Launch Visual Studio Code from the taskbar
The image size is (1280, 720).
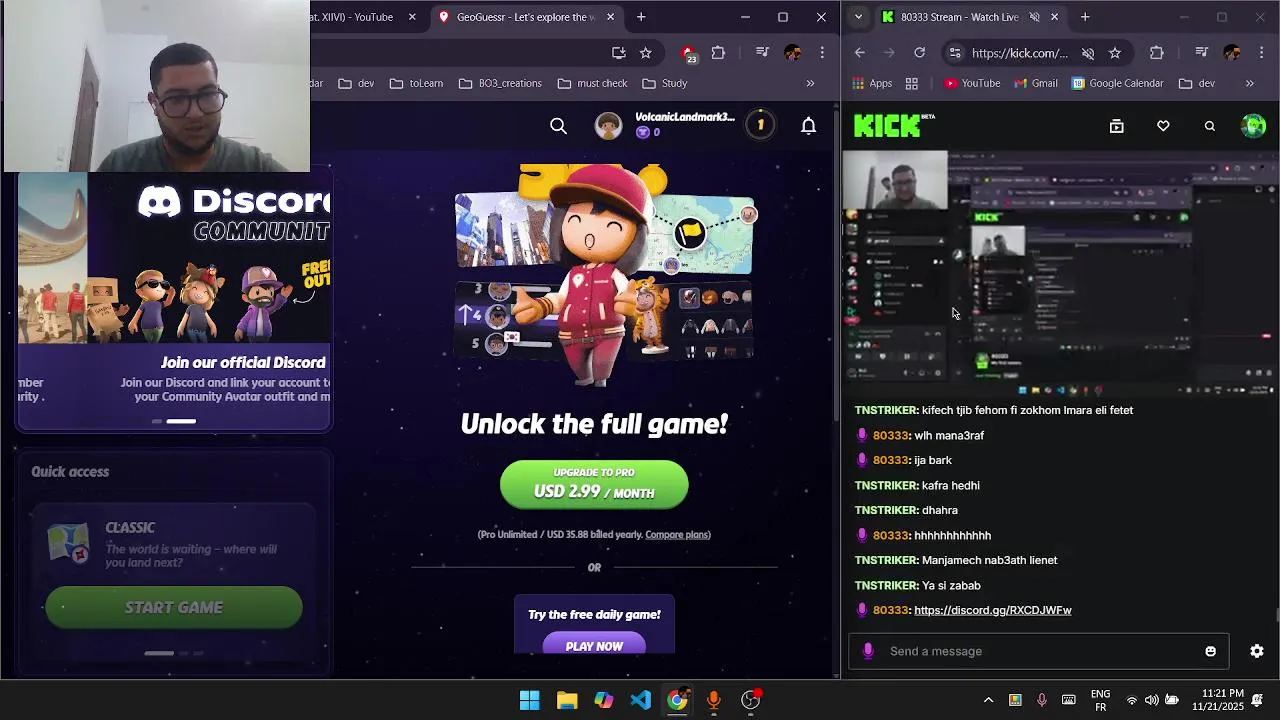641,700
